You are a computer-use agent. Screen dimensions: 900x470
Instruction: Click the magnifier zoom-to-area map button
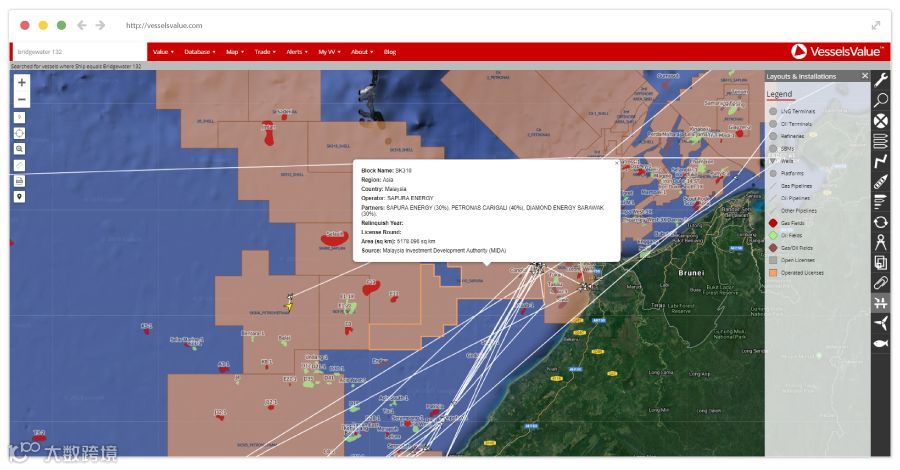click(x=19, y=149)
